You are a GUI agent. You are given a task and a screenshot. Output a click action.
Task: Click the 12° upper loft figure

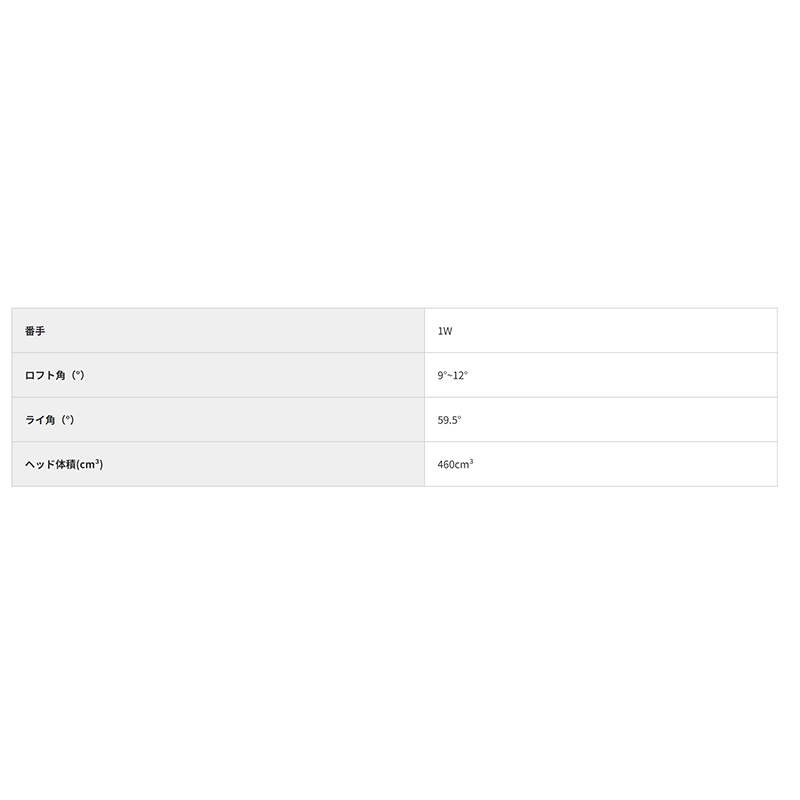460,375
